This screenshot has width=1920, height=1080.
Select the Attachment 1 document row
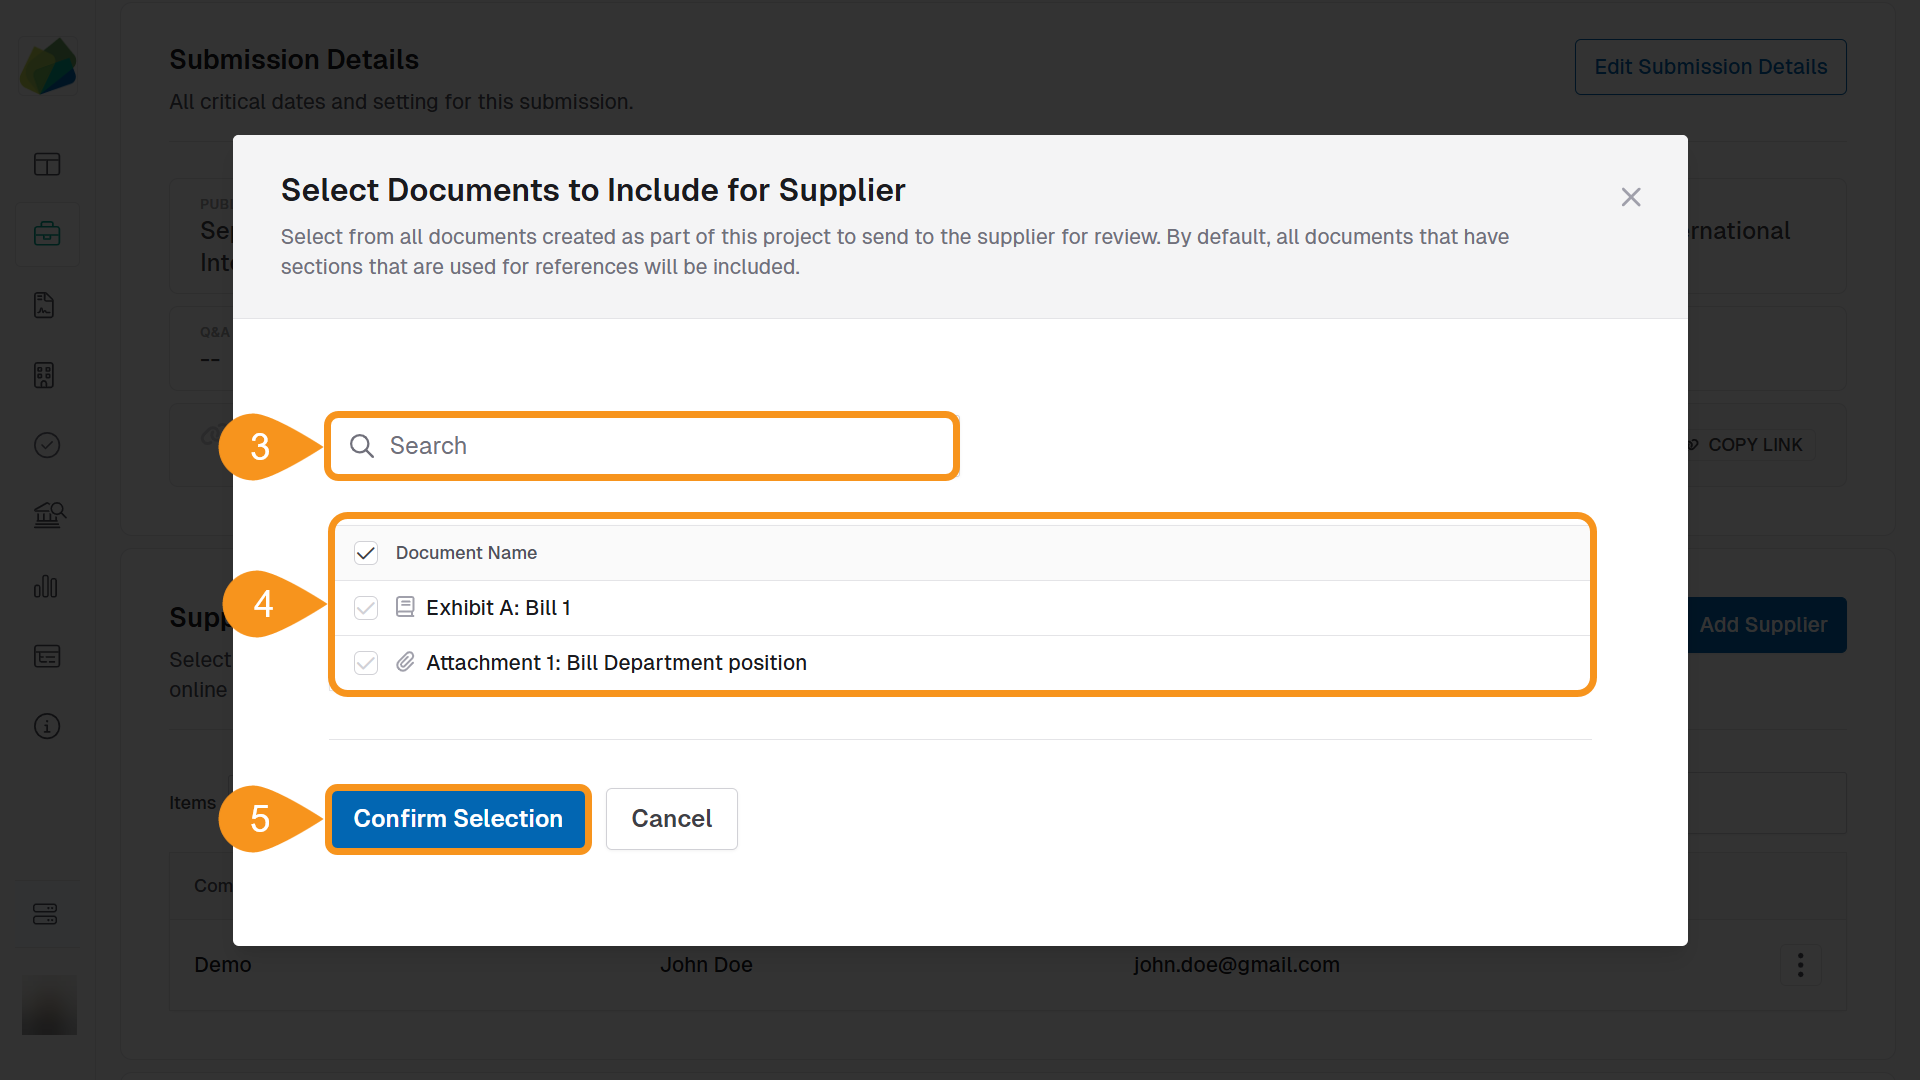pos(617,662)
